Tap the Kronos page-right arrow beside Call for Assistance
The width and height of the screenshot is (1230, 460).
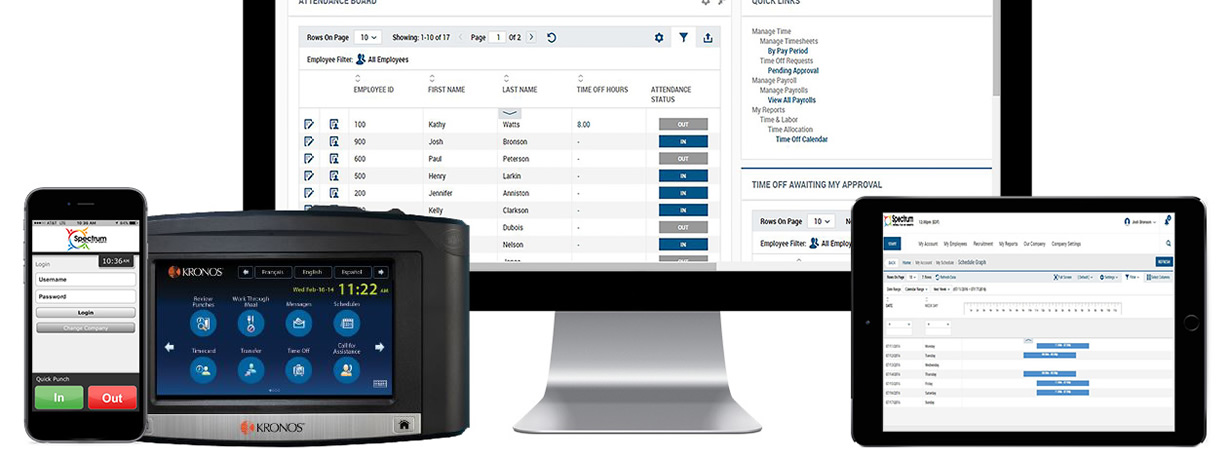[x=379, y=347]
